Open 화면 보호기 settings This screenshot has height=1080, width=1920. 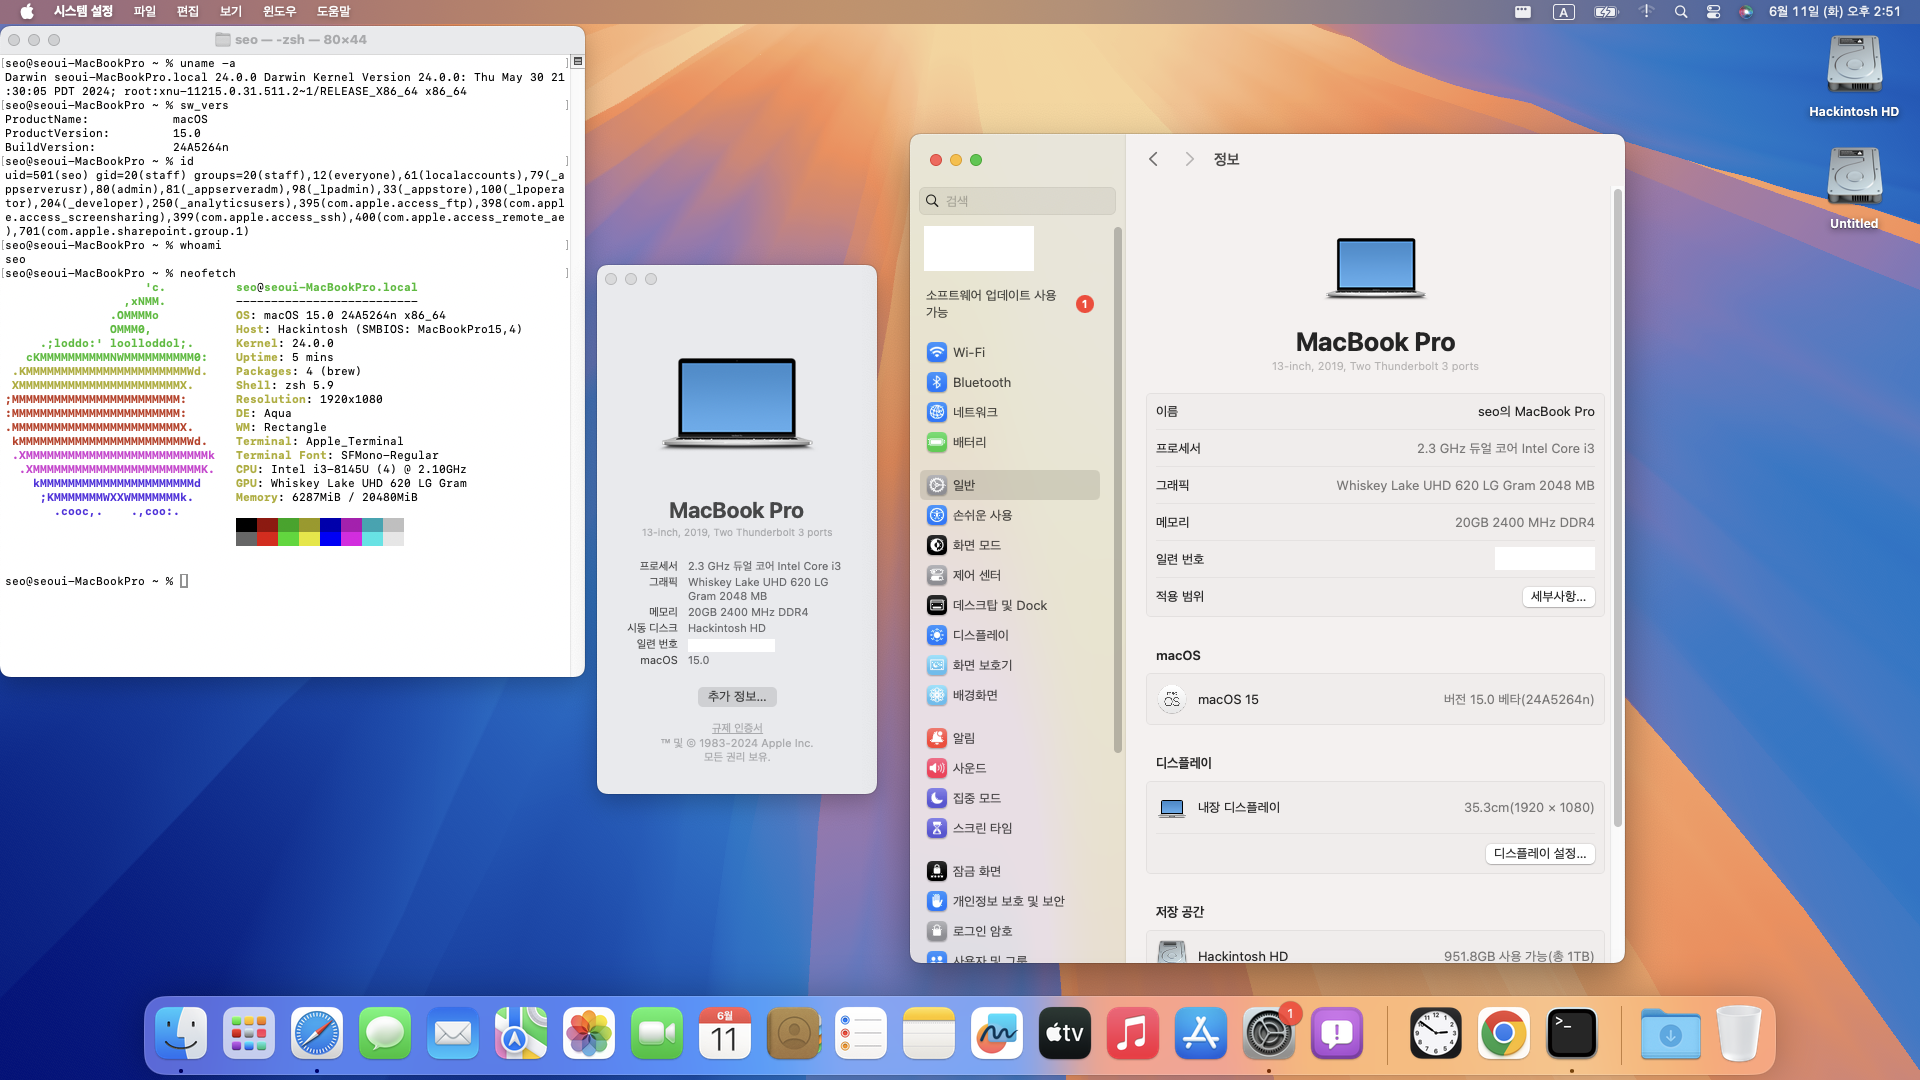[x=1010, y=665]
